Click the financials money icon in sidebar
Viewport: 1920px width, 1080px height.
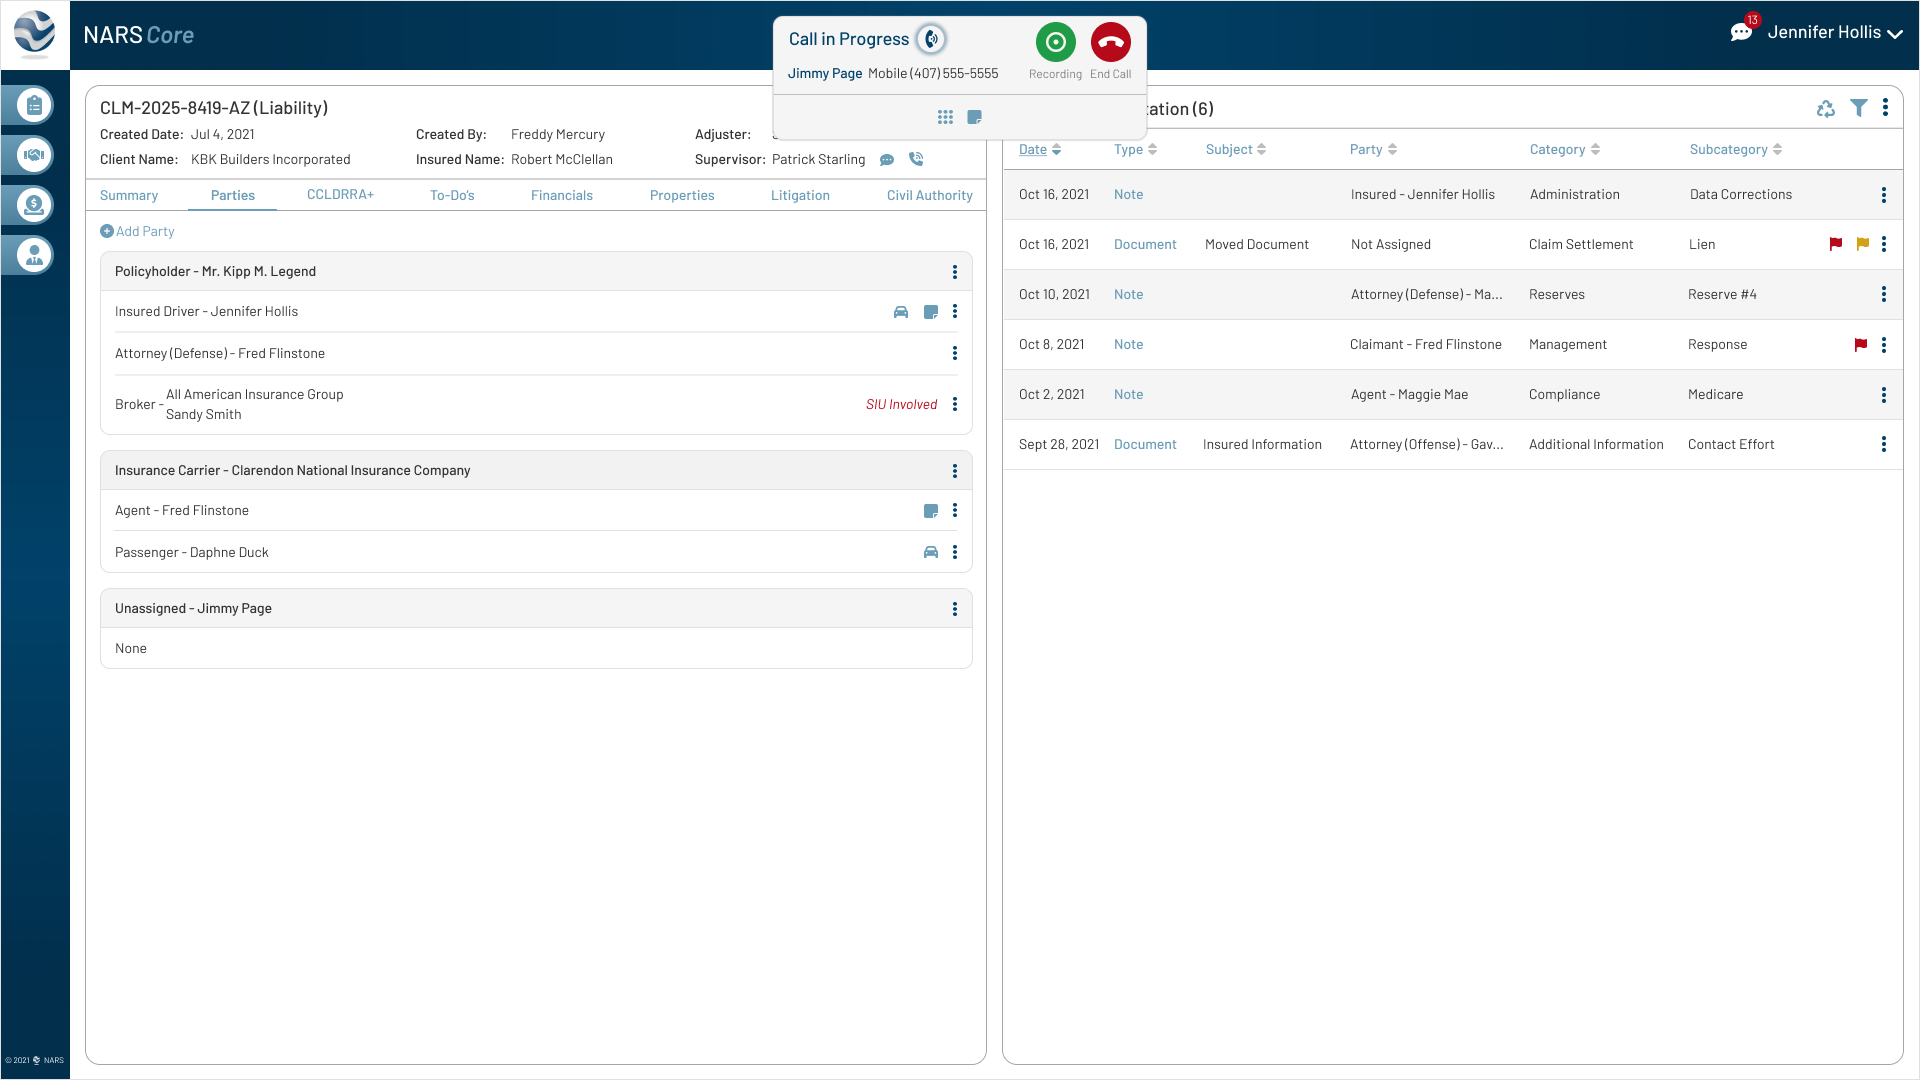coord(32,205)
